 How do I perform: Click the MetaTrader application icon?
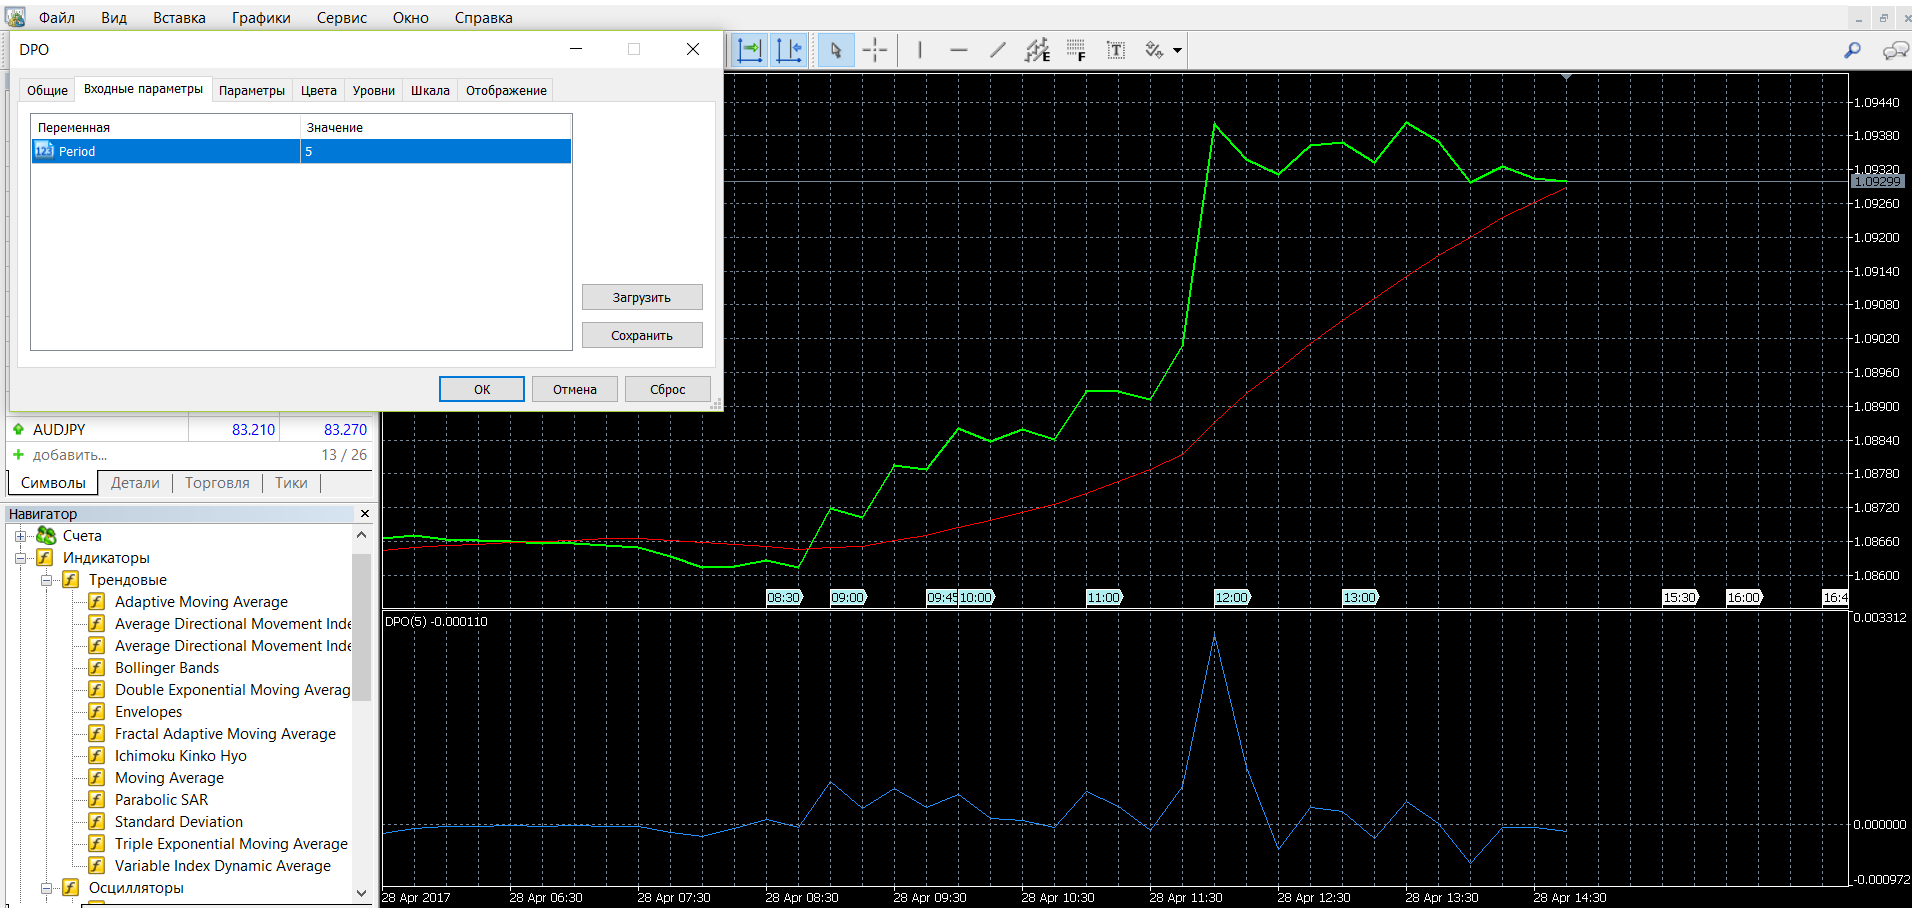[x=15, y=17]
